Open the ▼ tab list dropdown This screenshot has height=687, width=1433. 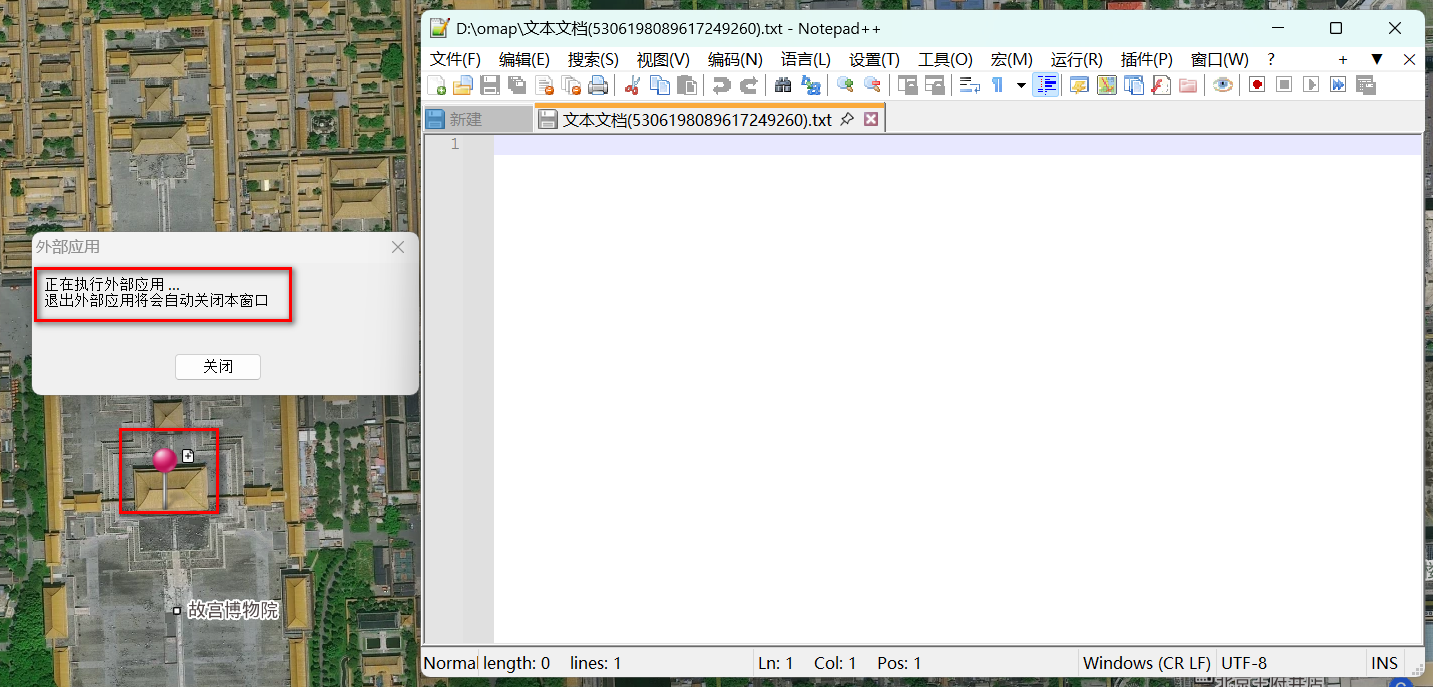(1377, 59)
